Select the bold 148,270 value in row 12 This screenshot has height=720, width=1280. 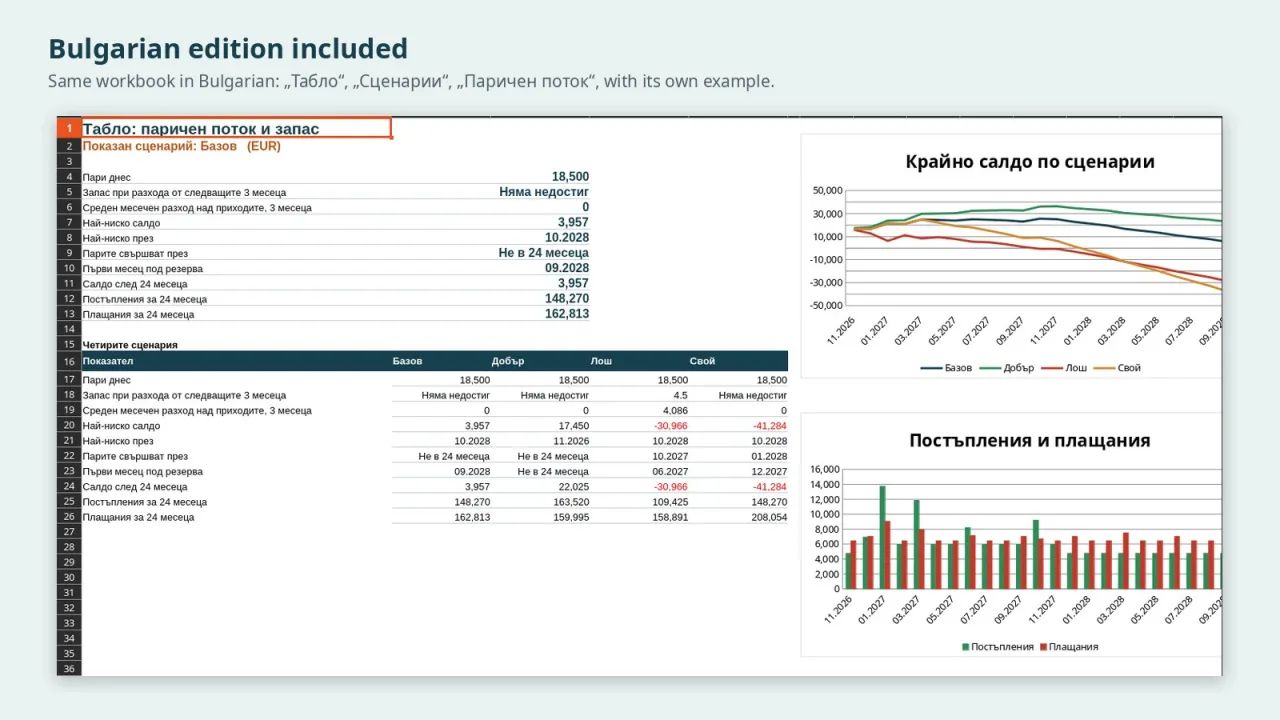point(566,299)
